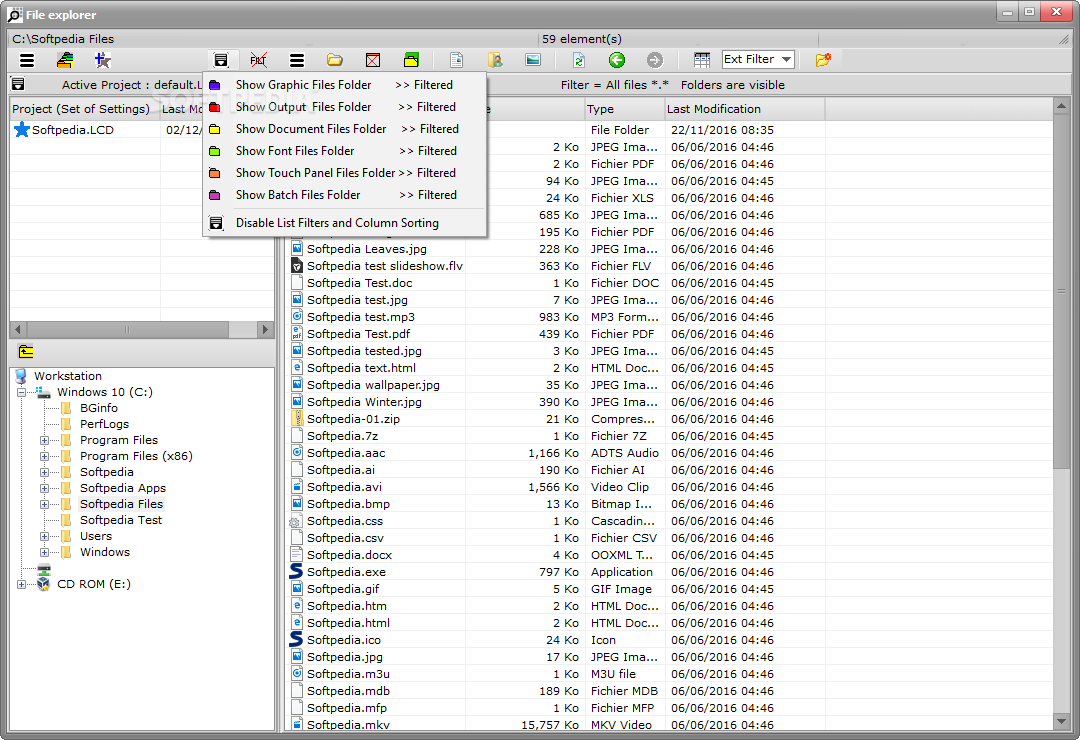This screenshot has height=740, width=1080.
Task: Select the file Softpedia test slideshow.flv
Action: click(384, 266)
